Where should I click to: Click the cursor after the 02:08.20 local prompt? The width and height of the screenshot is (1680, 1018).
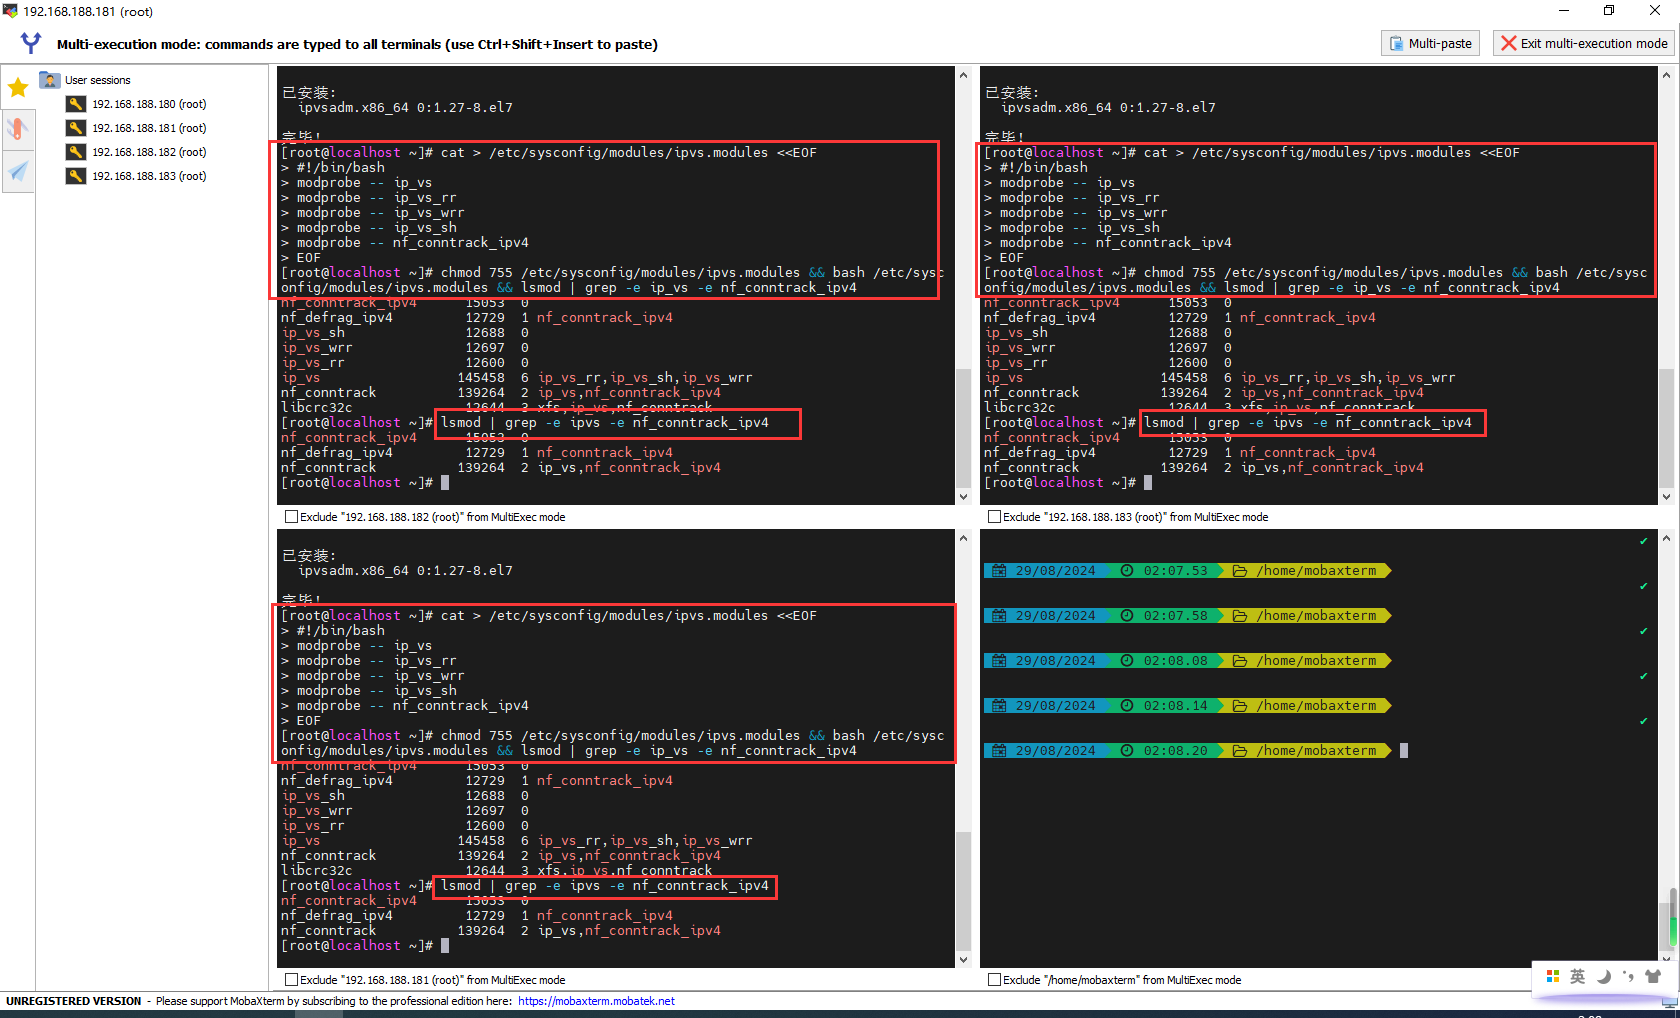[1404, 751]
